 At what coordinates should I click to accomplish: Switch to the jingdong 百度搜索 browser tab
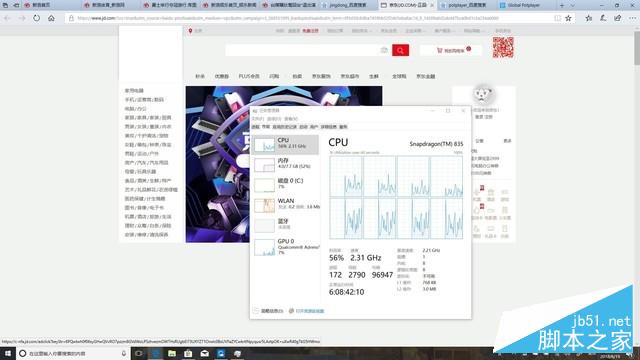(347, 5)
